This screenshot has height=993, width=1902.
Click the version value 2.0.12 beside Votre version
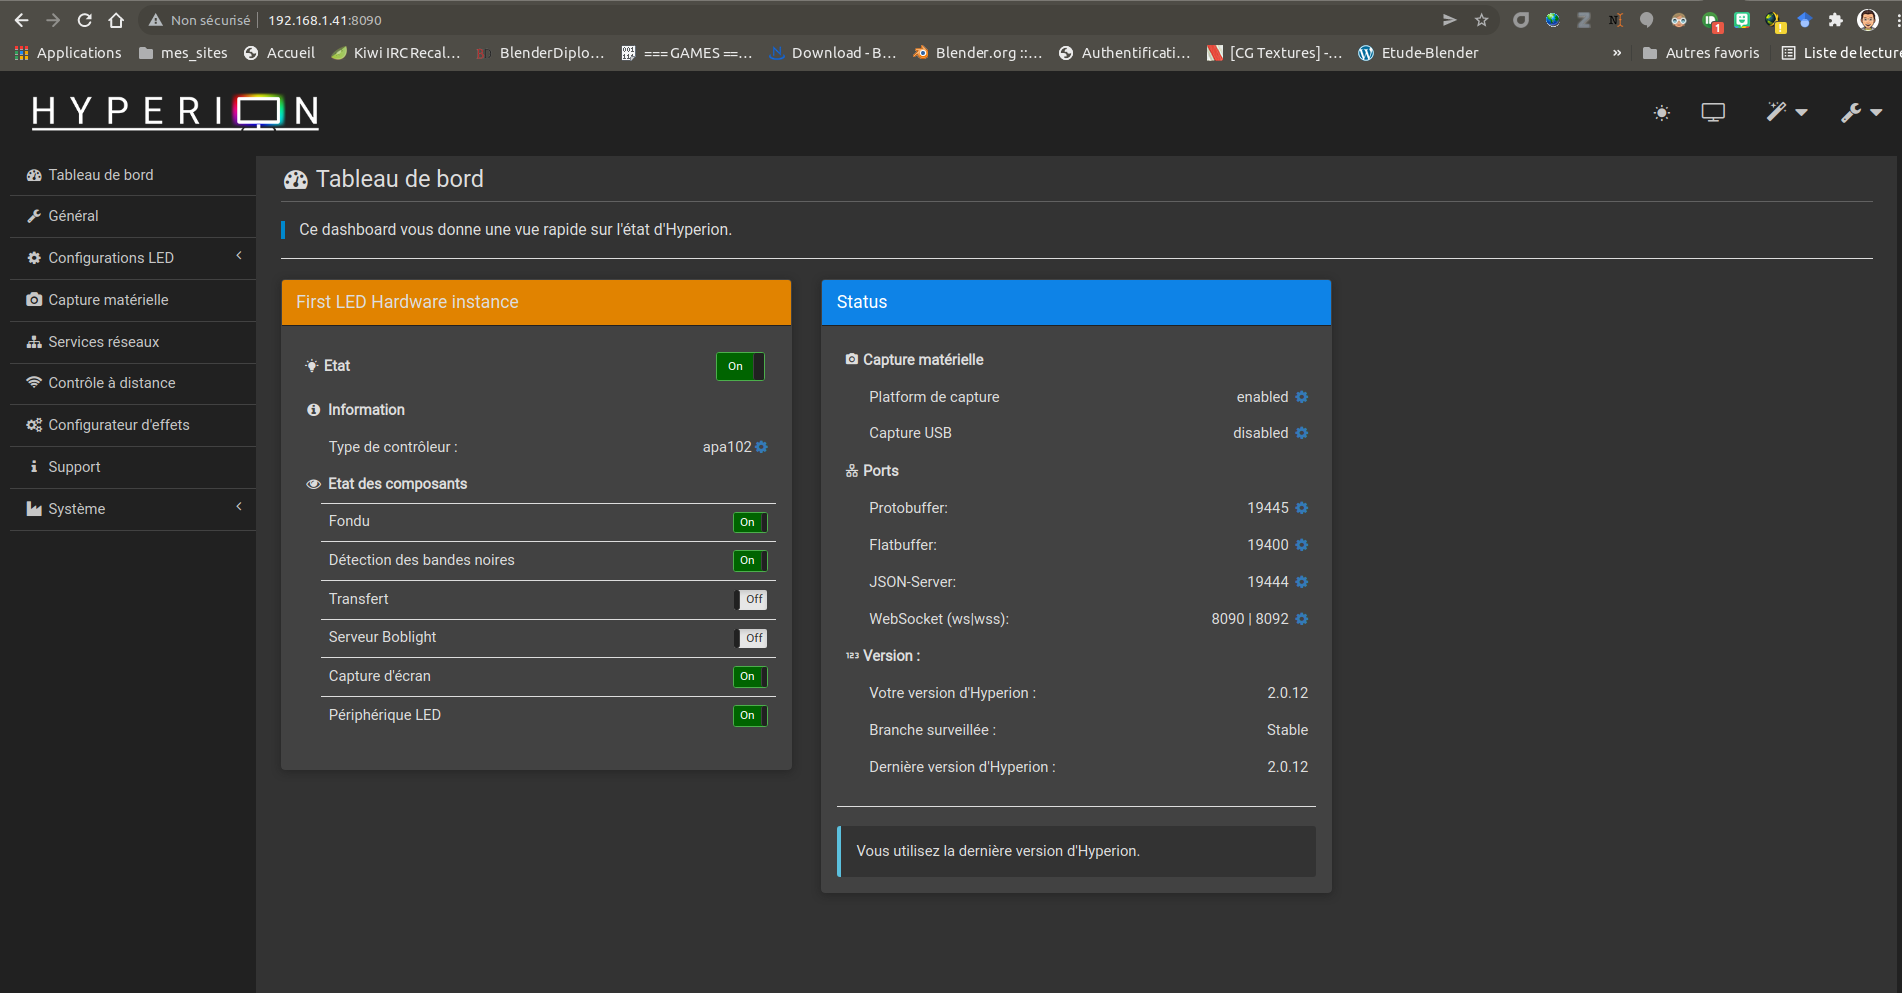tap(1287, 693)
